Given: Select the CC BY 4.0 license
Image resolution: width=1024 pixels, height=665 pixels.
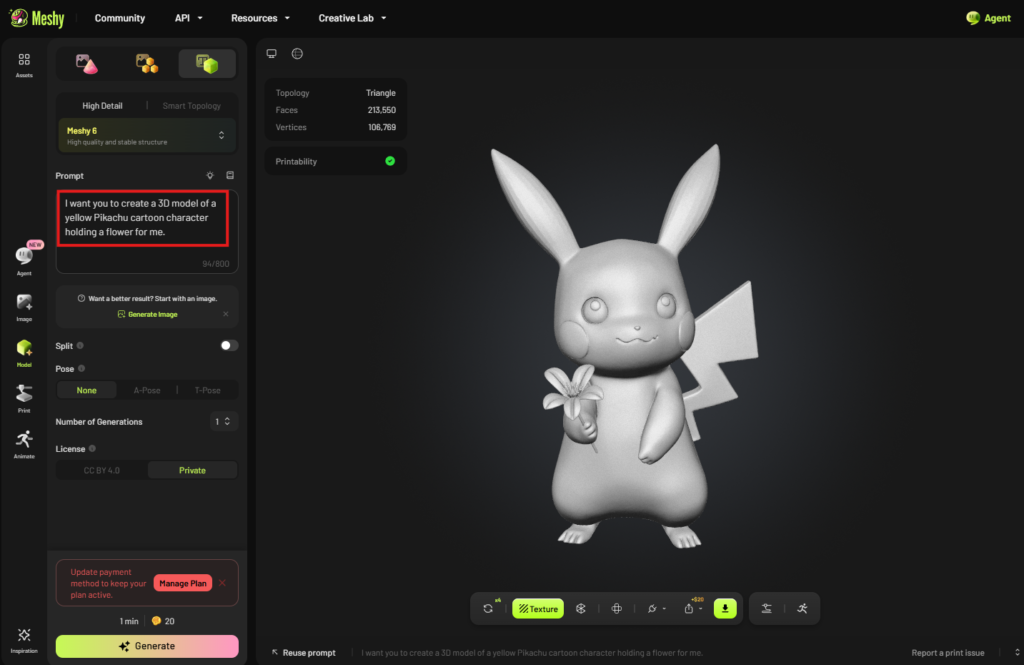Looking at the screenshot, I should (101, 470).
